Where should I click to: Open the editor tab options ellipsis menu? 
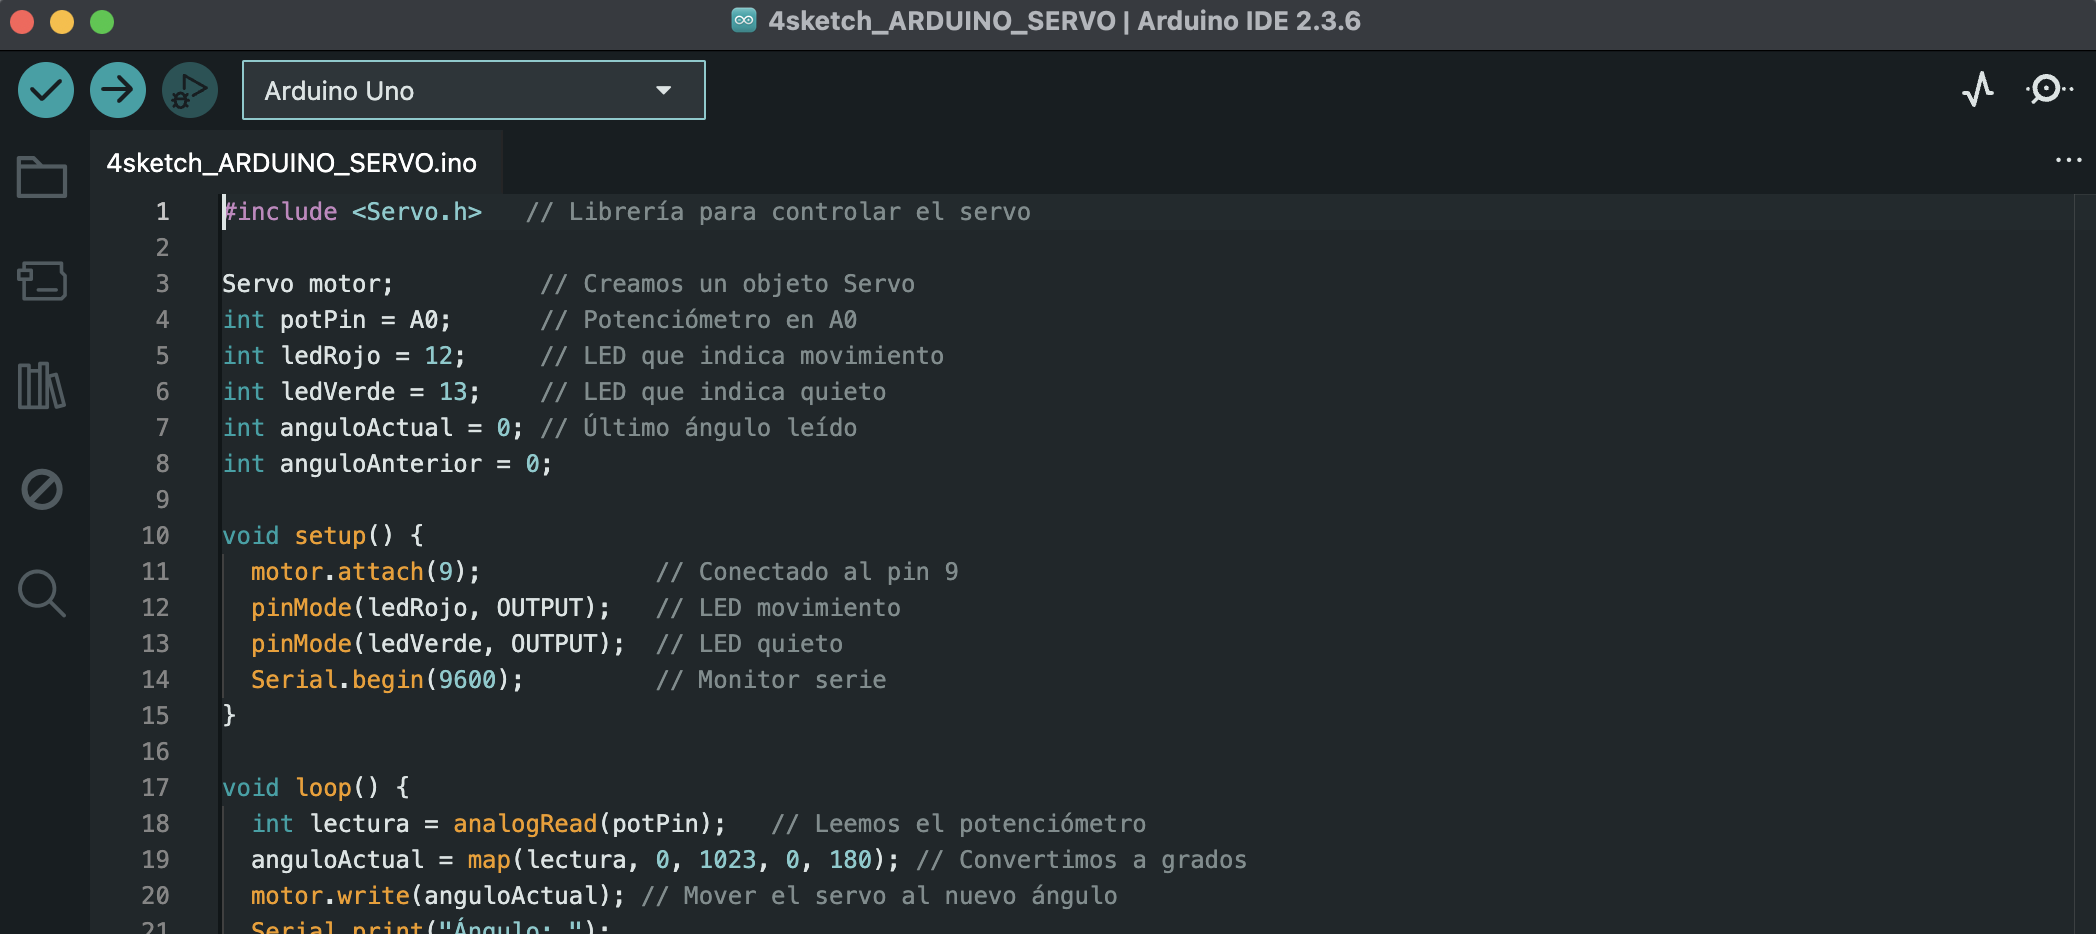tap(2068, 160)
